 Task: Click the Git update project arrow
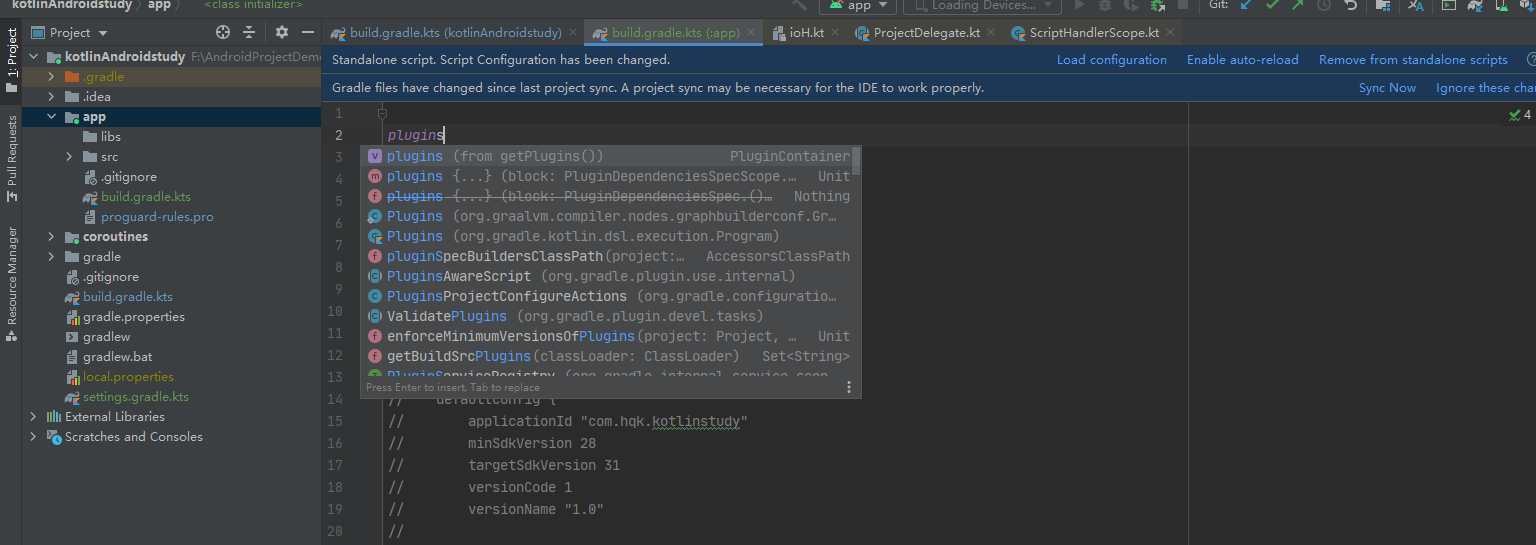point(1246,5)
